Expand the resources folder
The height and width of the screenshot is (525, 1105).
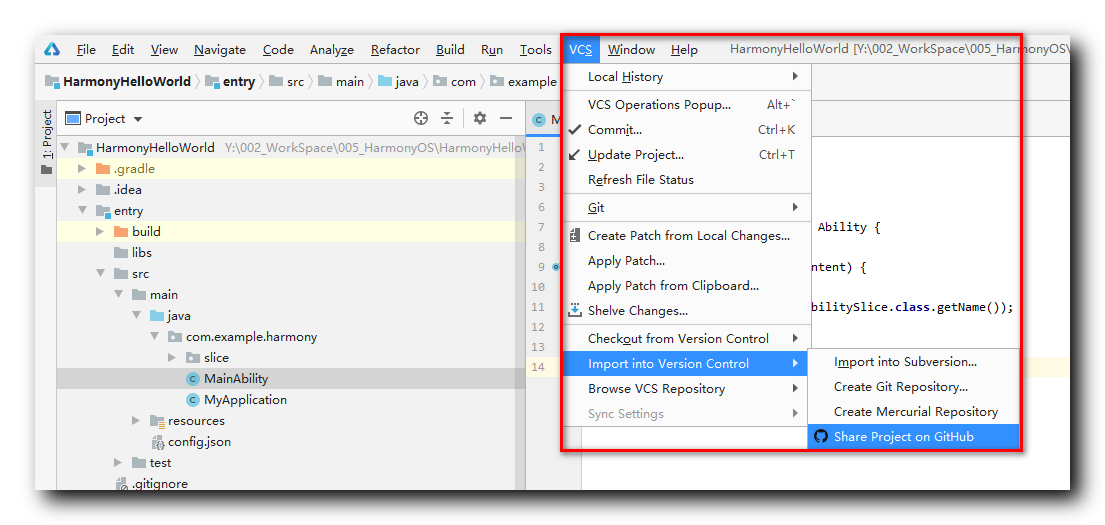(136, 421)
